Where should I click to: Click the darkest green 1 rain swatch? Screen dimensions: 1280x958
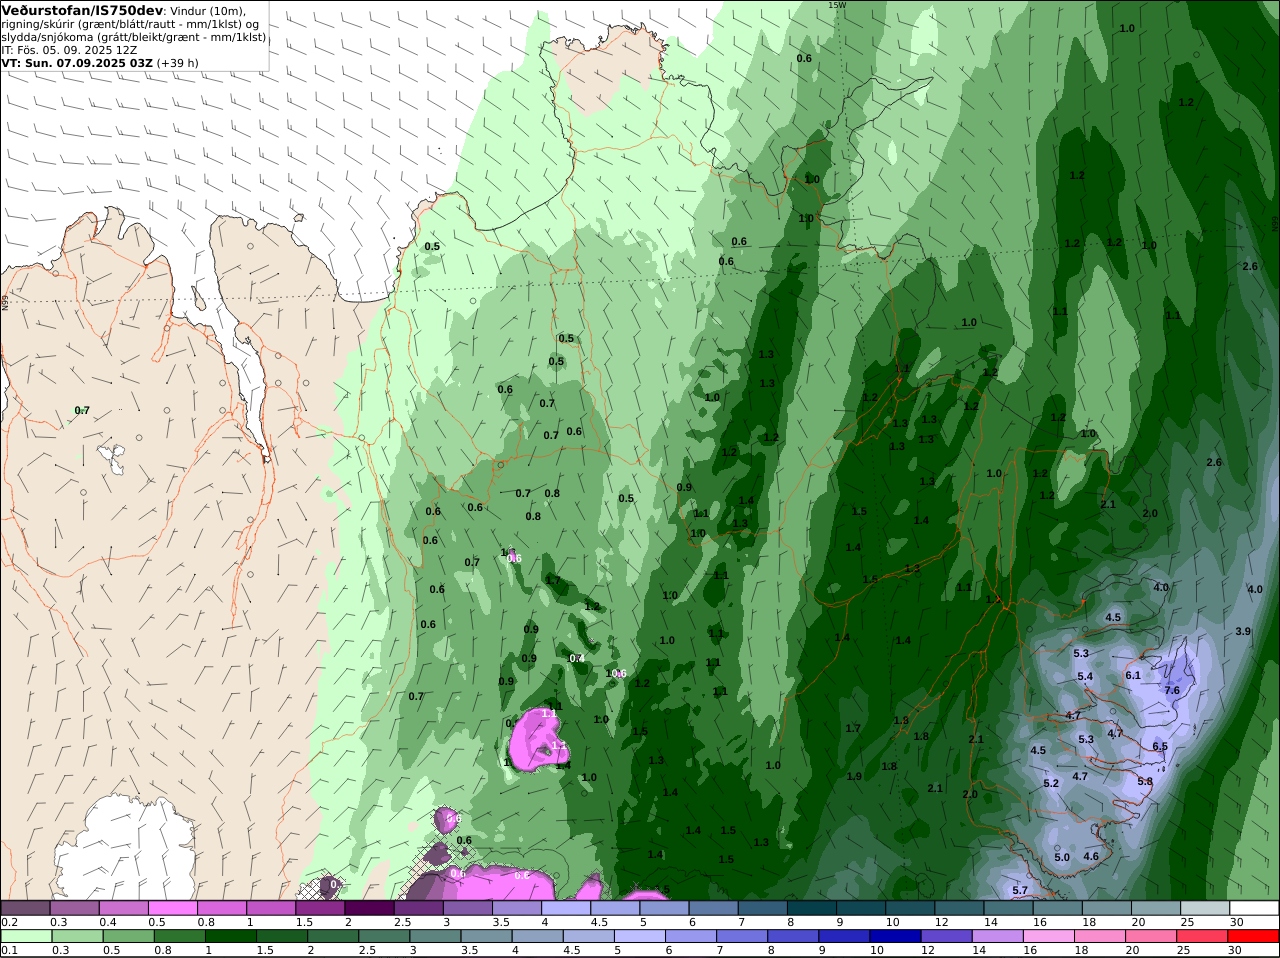click(230, 936)
